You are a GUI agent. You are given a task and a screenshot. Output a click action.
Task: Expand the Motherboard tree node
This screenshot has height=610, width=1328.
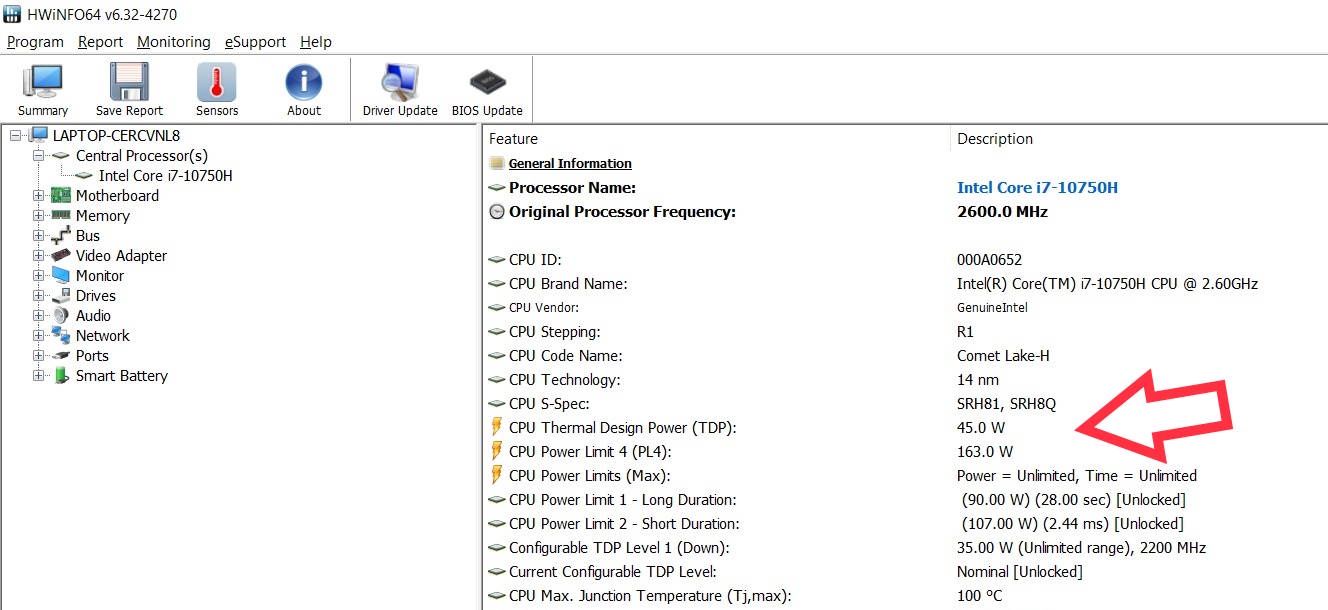[38, 195]
